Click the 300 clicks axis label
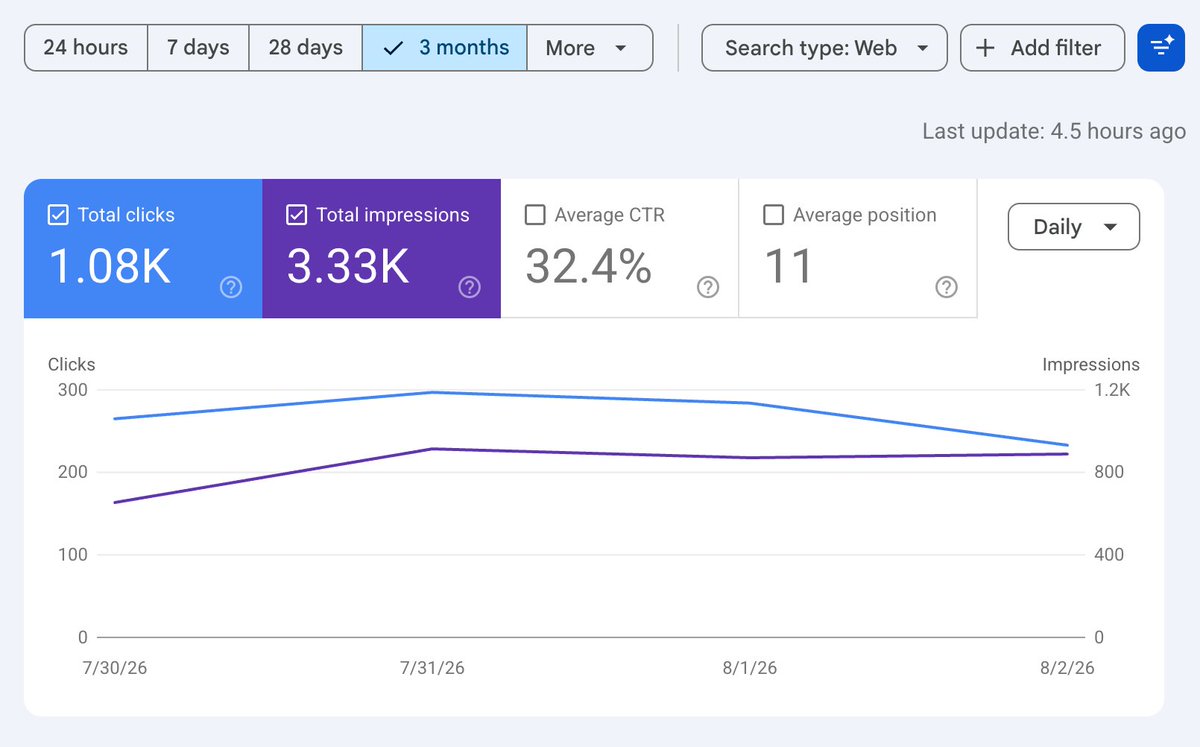 [x=72, y=390]
